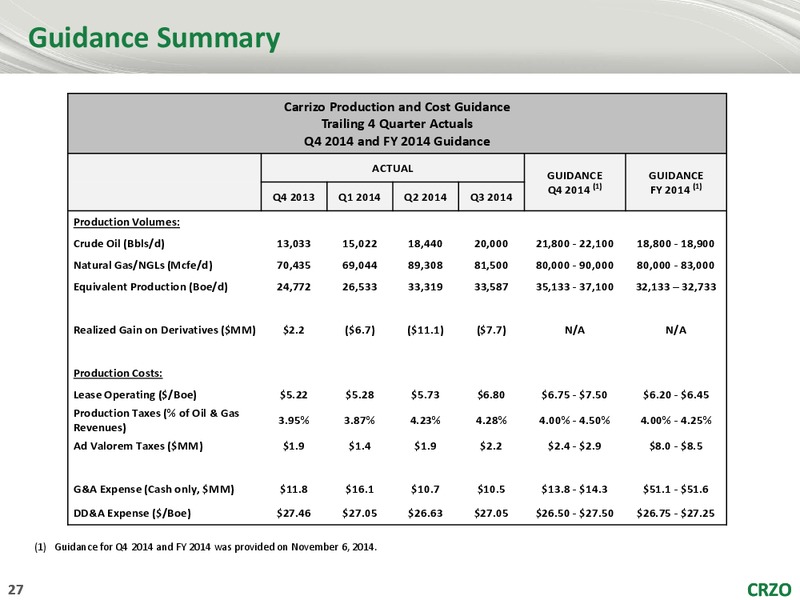The image size is (800, 600).
Task: Select guidance range $2.4 - $2.9
Action: (574, 446)
